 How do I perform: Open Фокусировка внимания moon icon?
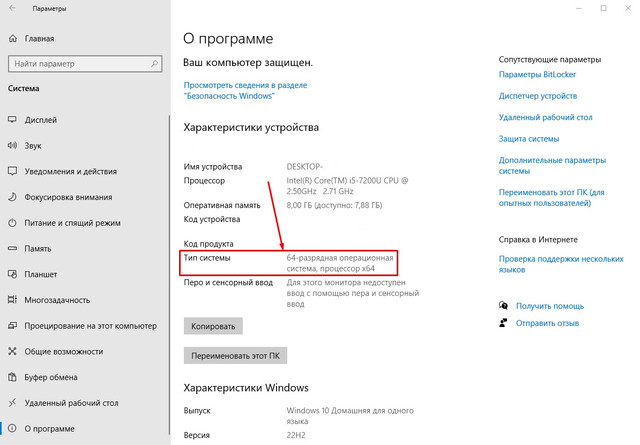(13, 196)
